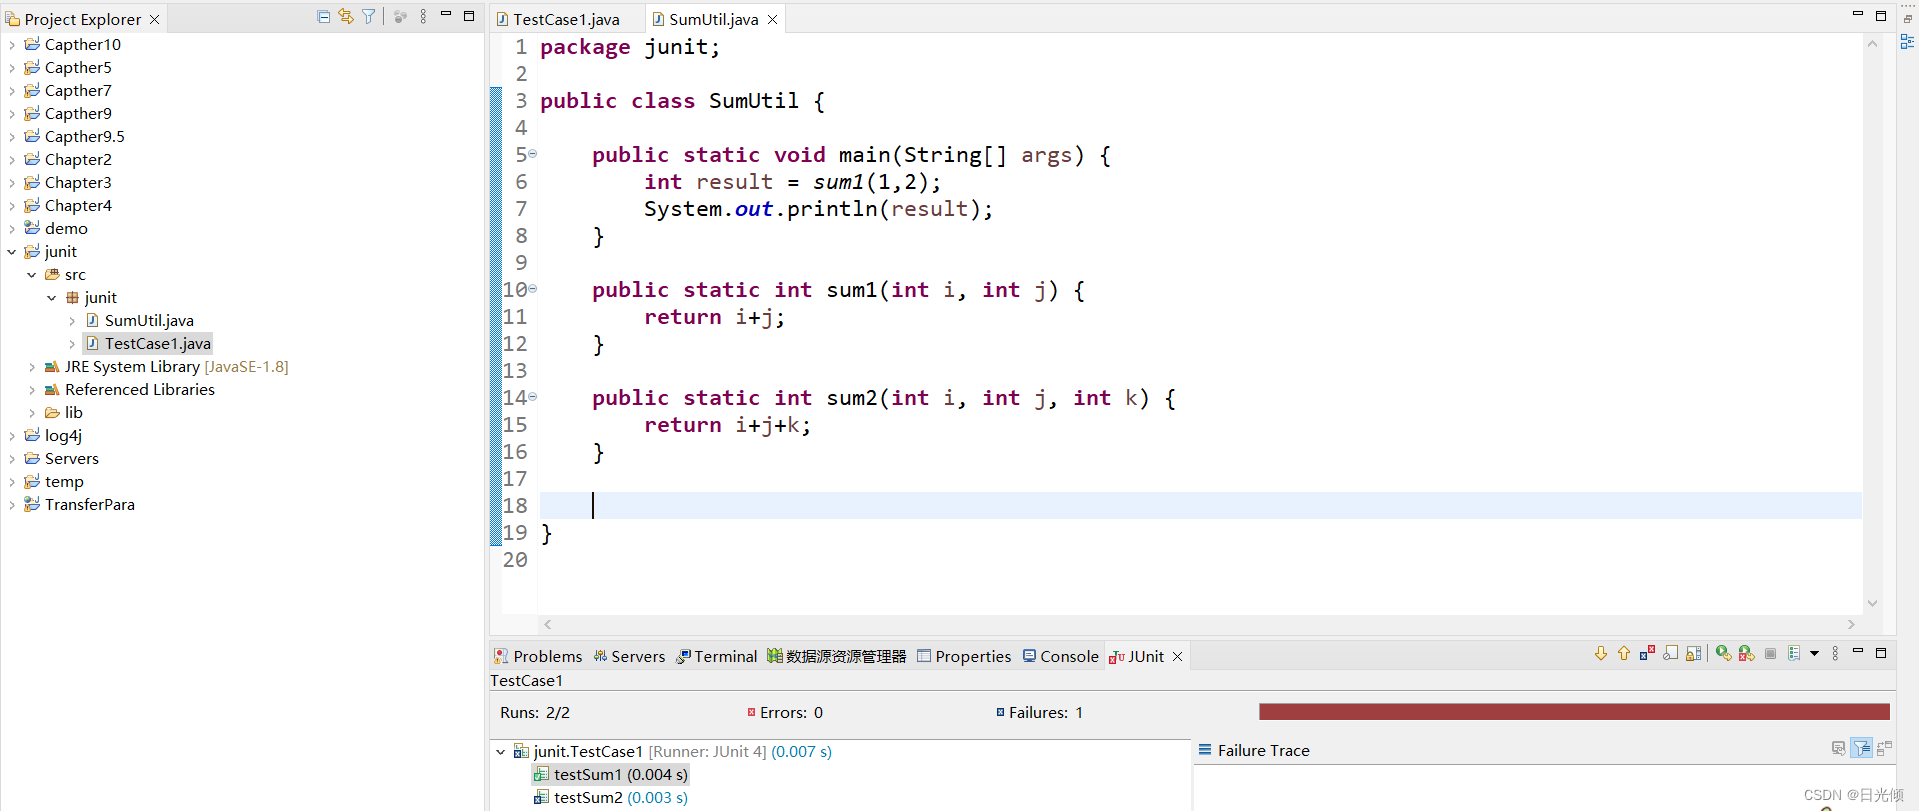Open the 数据源资源管理器 tab

pos(837,656)
